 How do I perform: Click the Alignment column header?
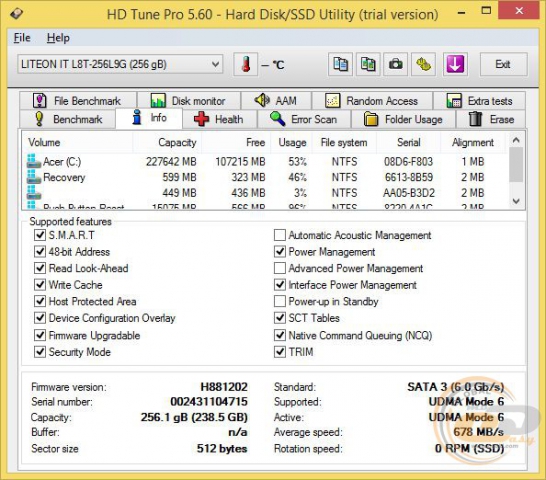pos(473,142)
